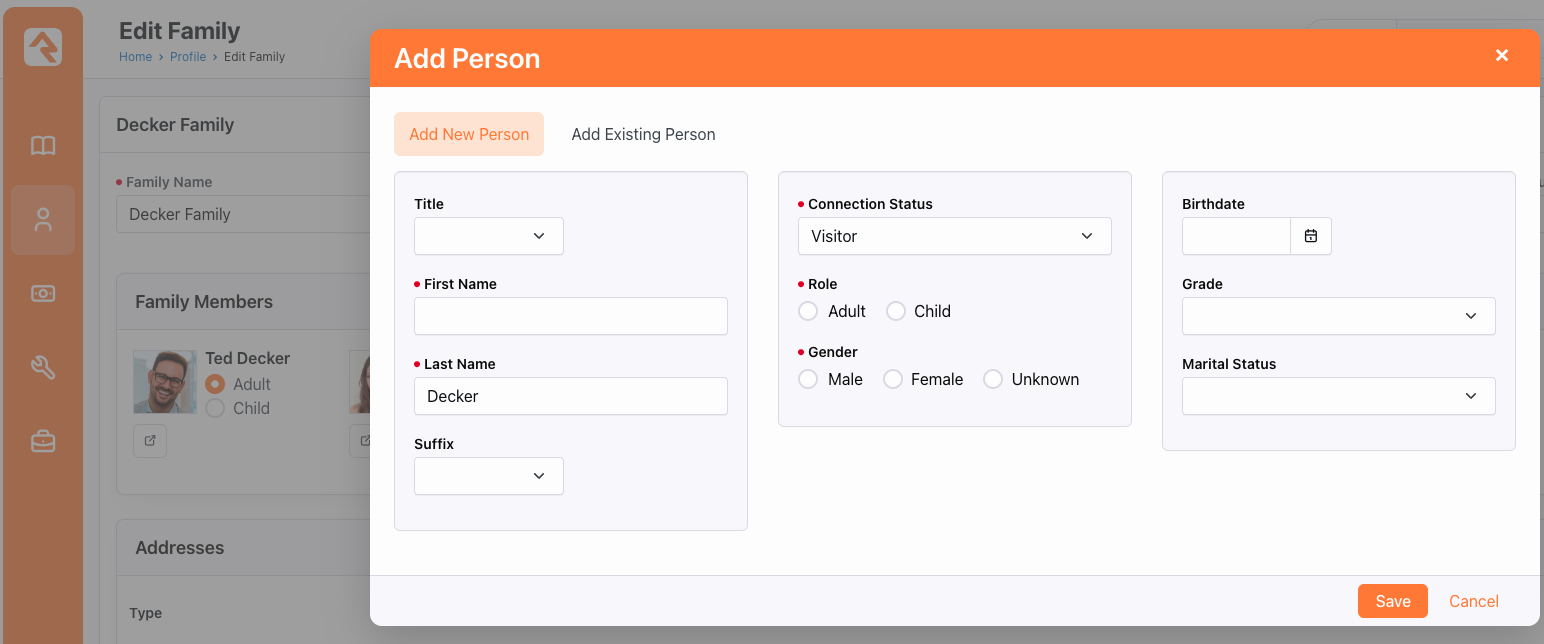
Task: Open the money icon in sidebar
Action: (x=43, y=293)
